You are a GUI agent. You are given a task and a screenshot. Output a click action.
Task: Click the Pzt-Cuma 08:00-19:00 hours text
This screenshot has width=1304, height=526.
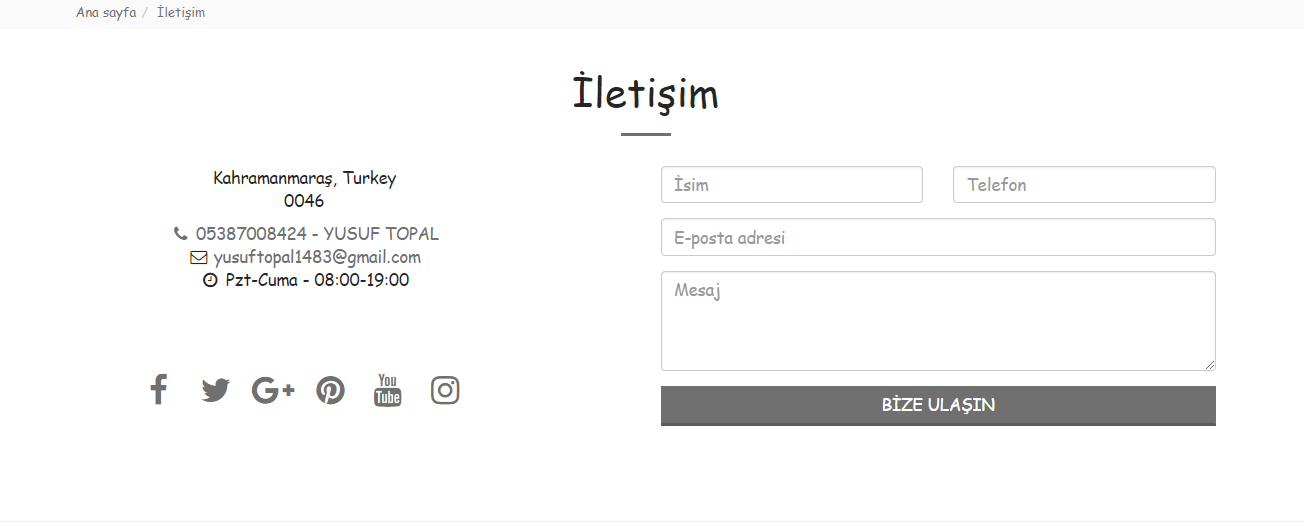317,280
